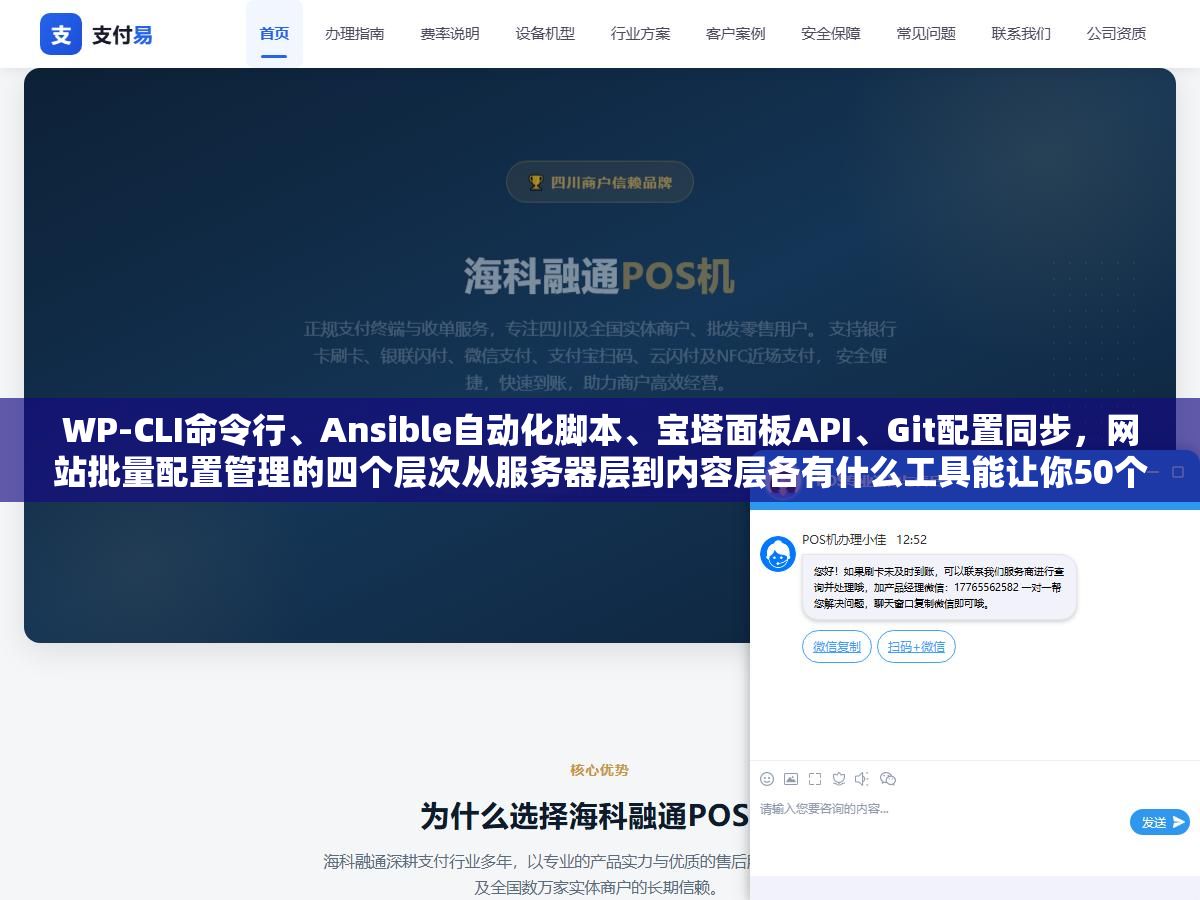Click the overlay text beginning WP-CLI命令行
This screenshot has width=1200, height=900.
coord(600,451)
